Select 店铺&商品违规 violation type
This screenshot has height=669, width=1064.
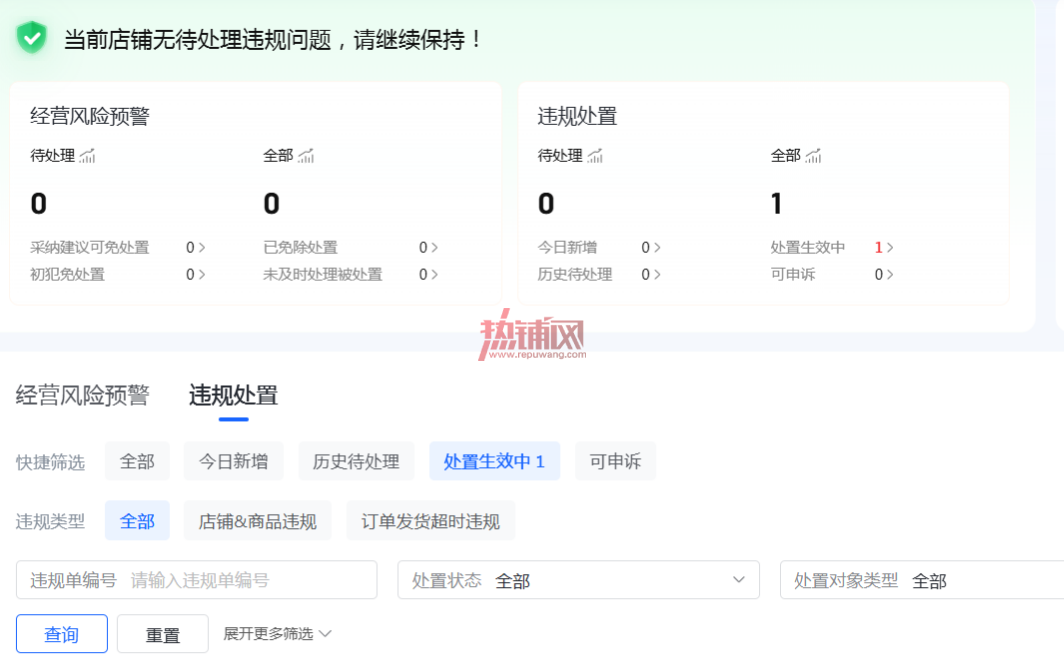(257, 521)
